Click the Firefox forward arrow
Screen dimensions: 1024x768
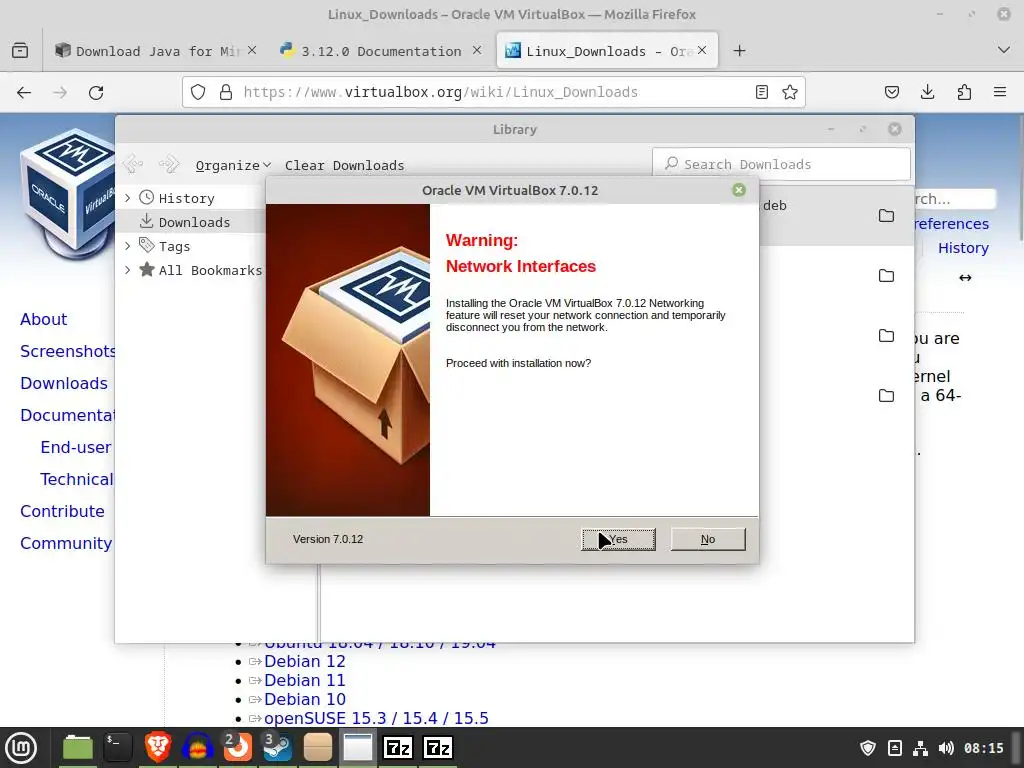[60, 92]
